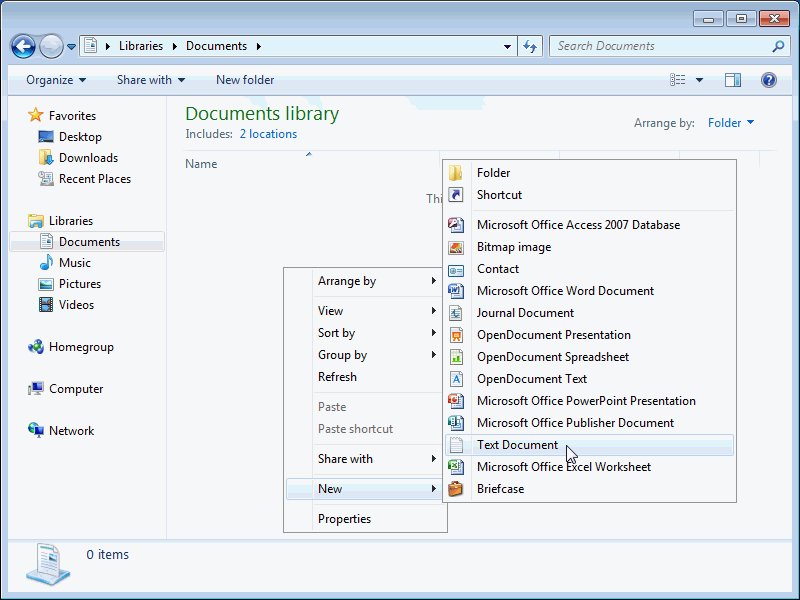Expand the arrow after Documents breadcrumb
This screenshot has height=600, width=800.
click(259, 46)
